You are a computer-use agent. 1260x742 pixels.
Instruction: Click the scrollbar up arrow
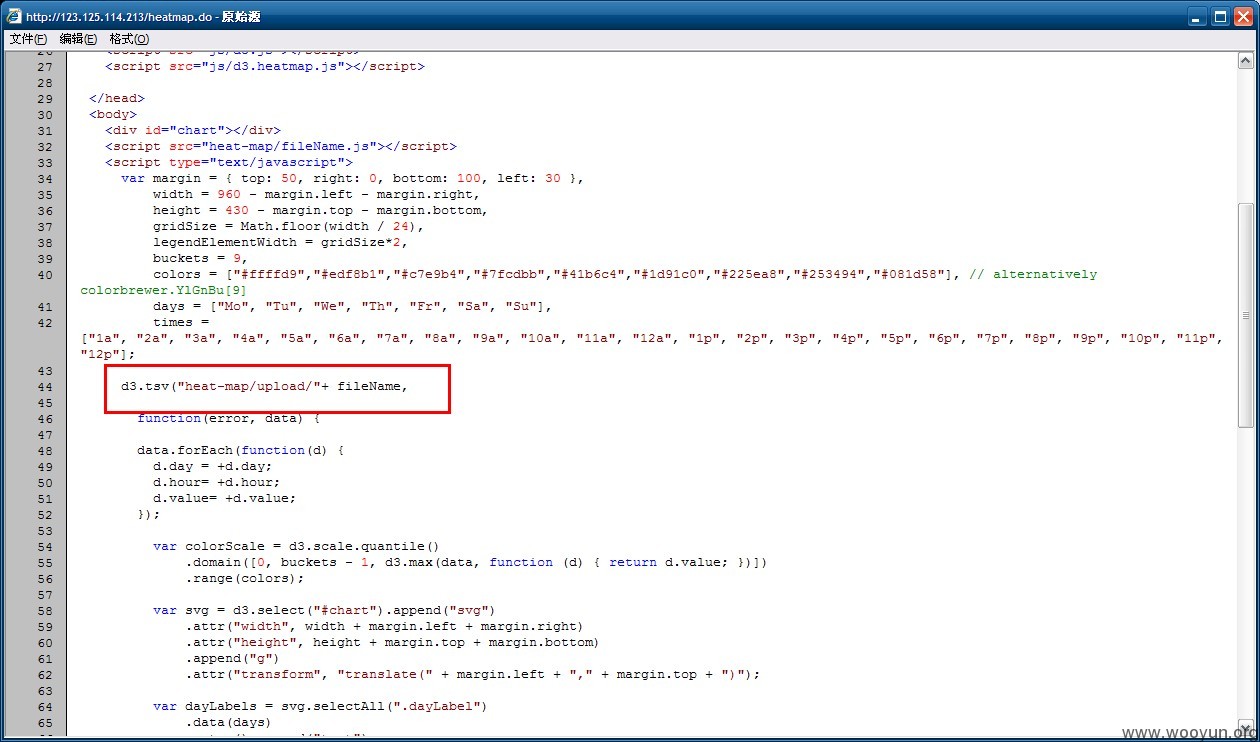[x=1245, y=61]
